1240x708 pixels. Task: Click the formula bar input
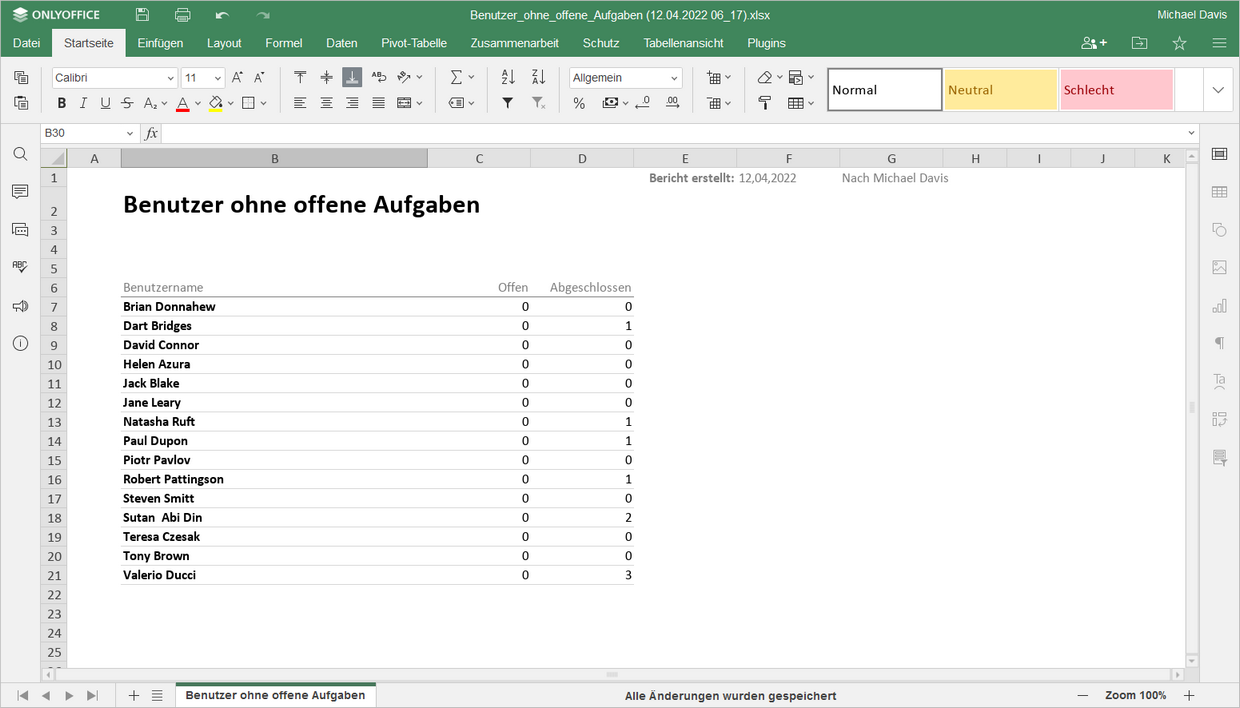[672, 133]
